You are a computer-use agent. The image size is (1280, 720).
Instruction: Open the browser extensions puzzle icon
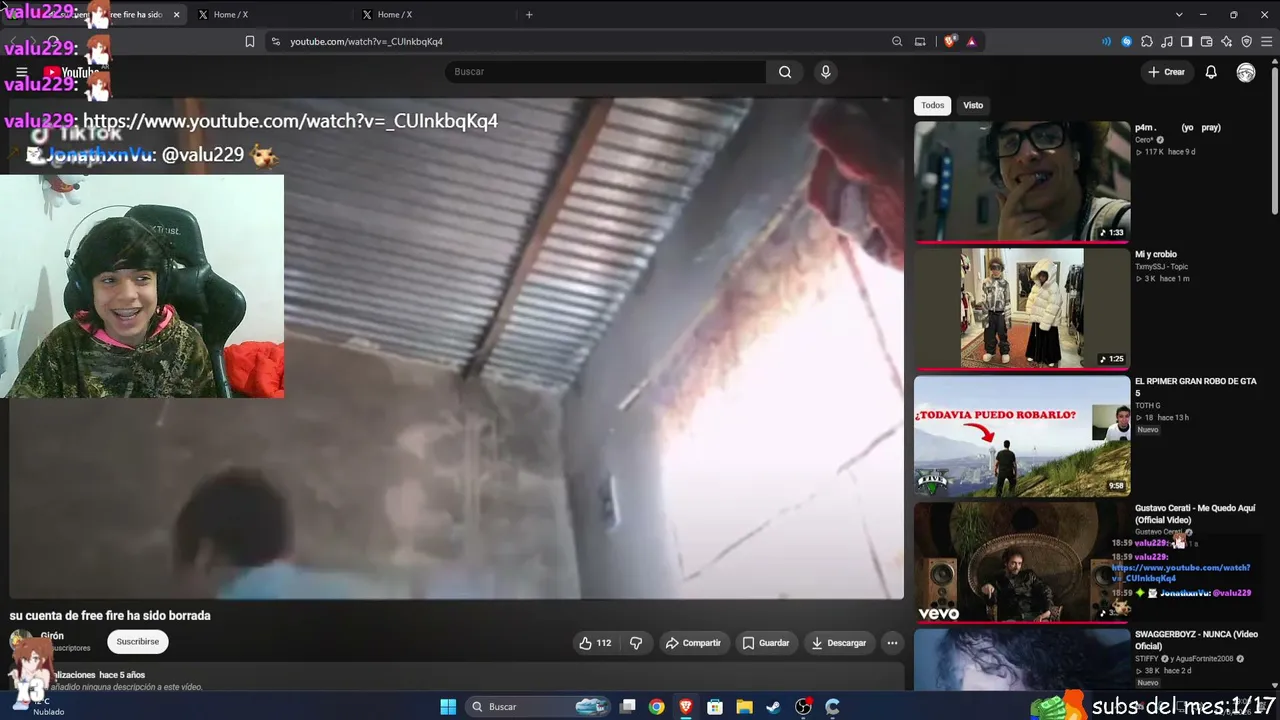1147,41
